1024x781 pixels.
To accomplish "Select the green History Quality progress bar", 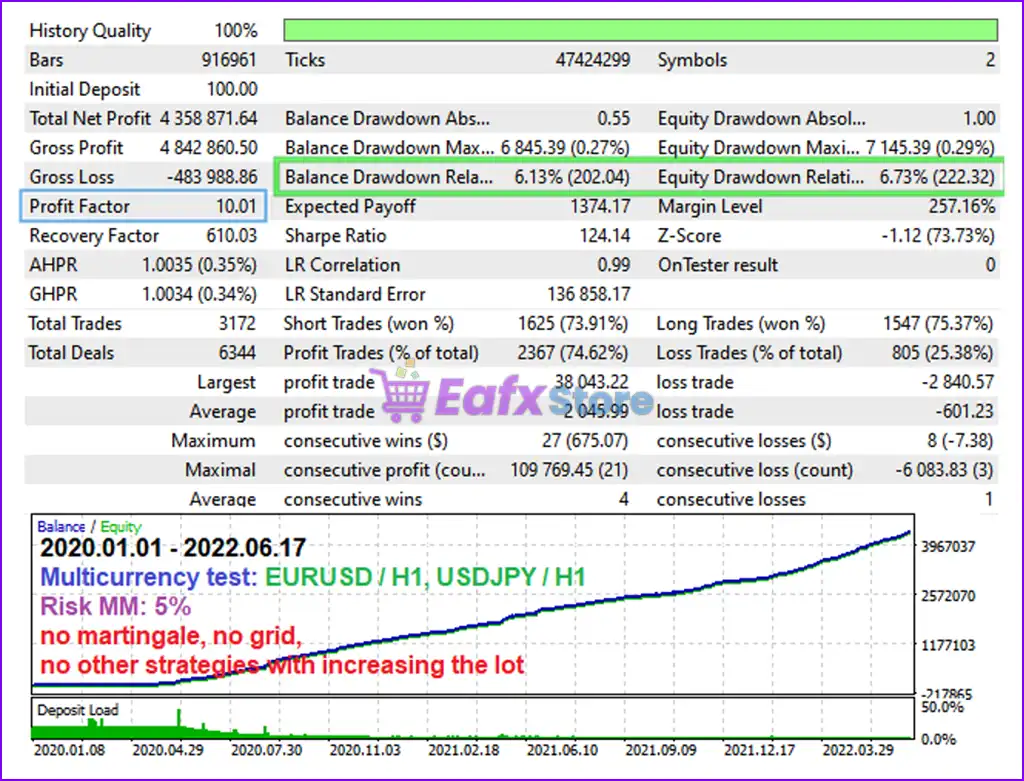I will click(x=641, y=30).
